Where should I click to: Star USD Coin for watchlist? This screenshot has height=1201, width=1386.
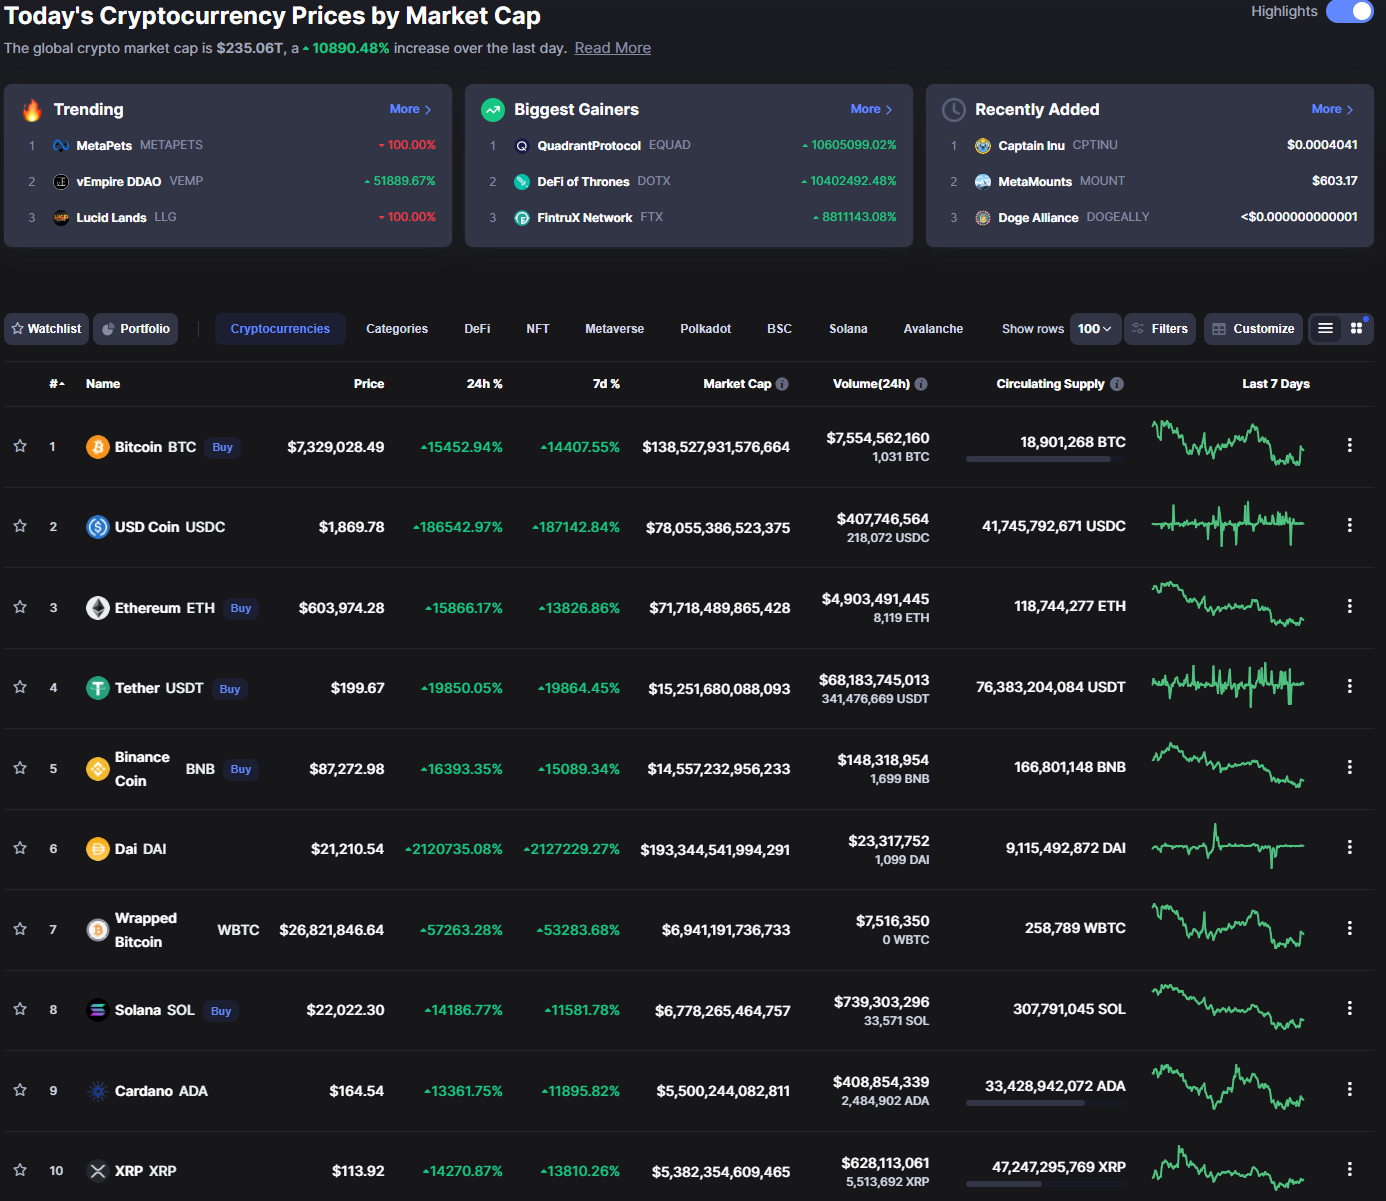tap(20, 526)
